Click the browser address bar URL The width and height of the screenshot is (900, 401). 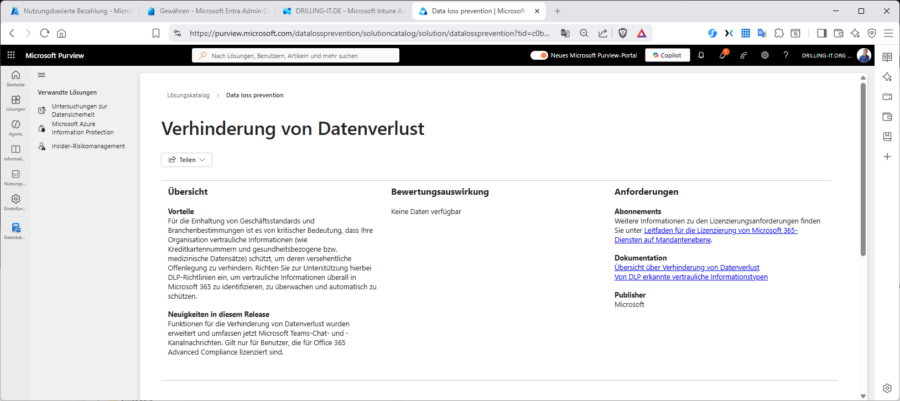click(x=371, y=33)
